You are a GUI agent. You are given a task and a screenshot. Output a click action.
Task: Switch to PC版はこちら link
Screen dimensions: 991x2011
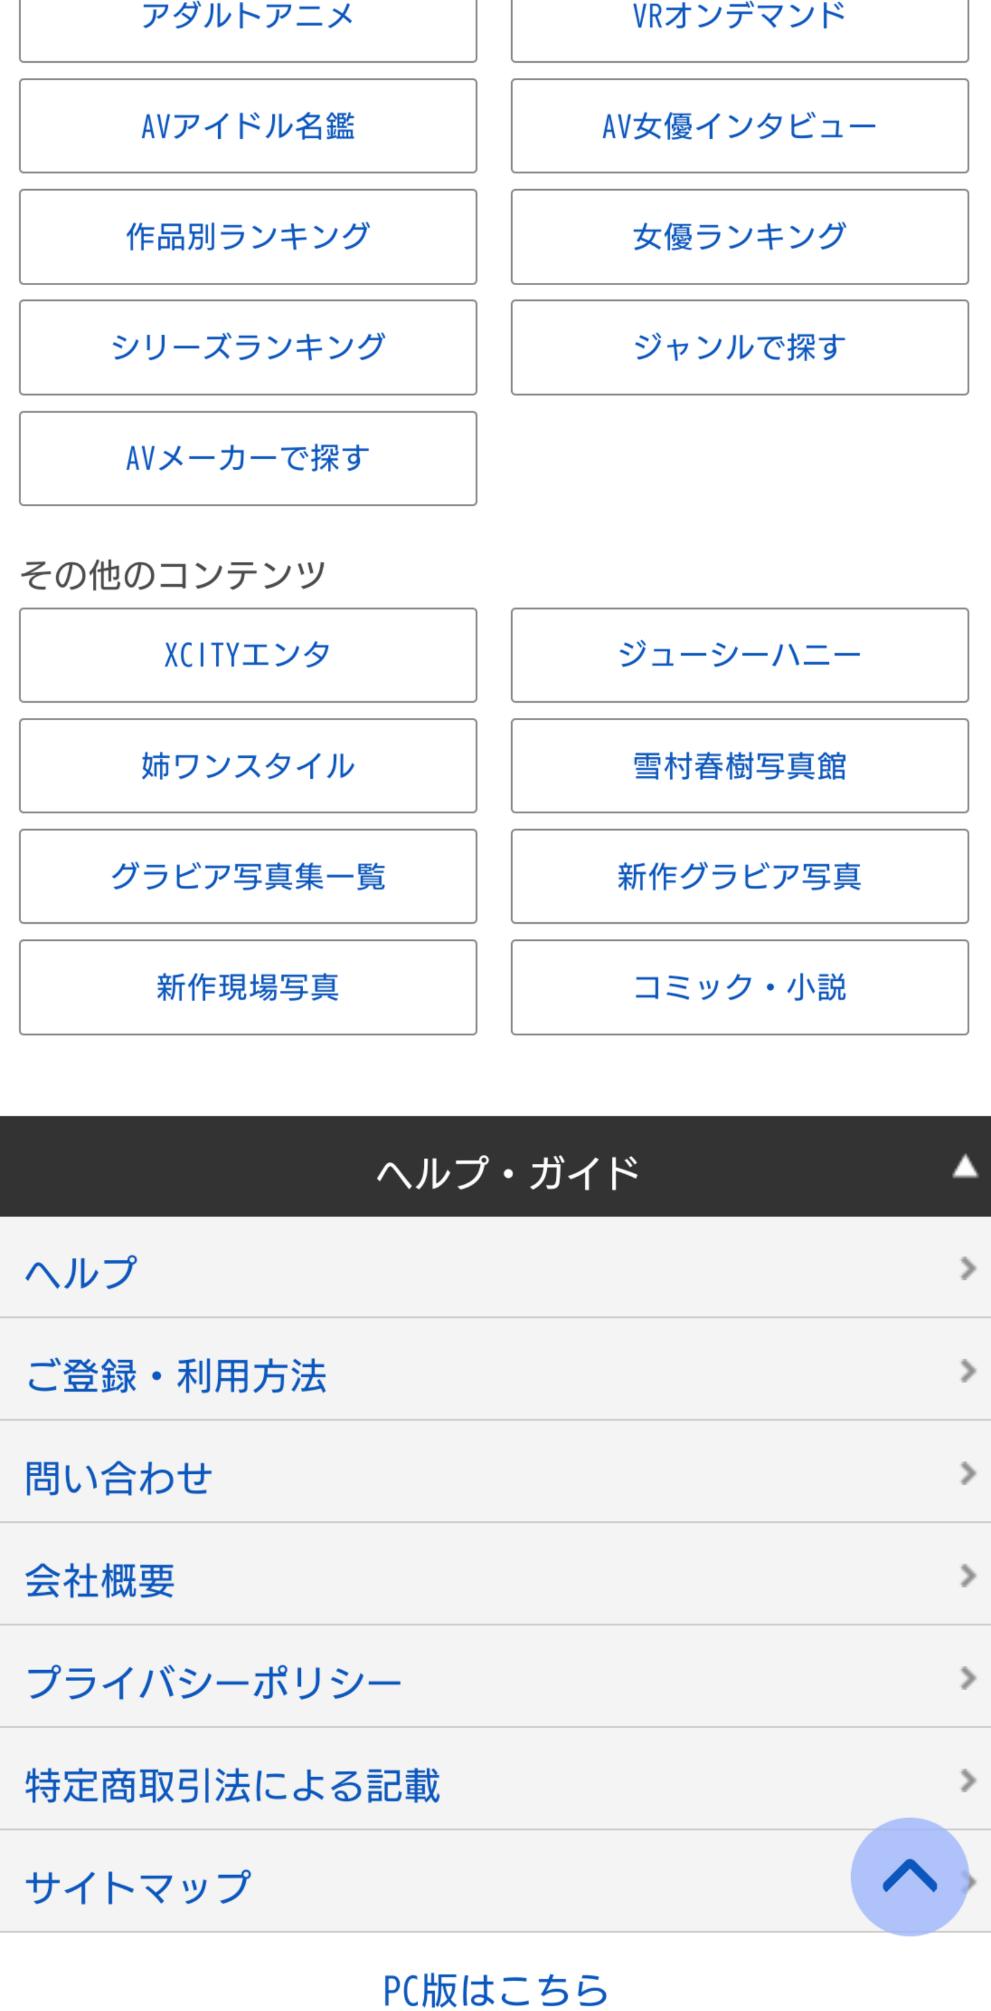point(496,1989)
